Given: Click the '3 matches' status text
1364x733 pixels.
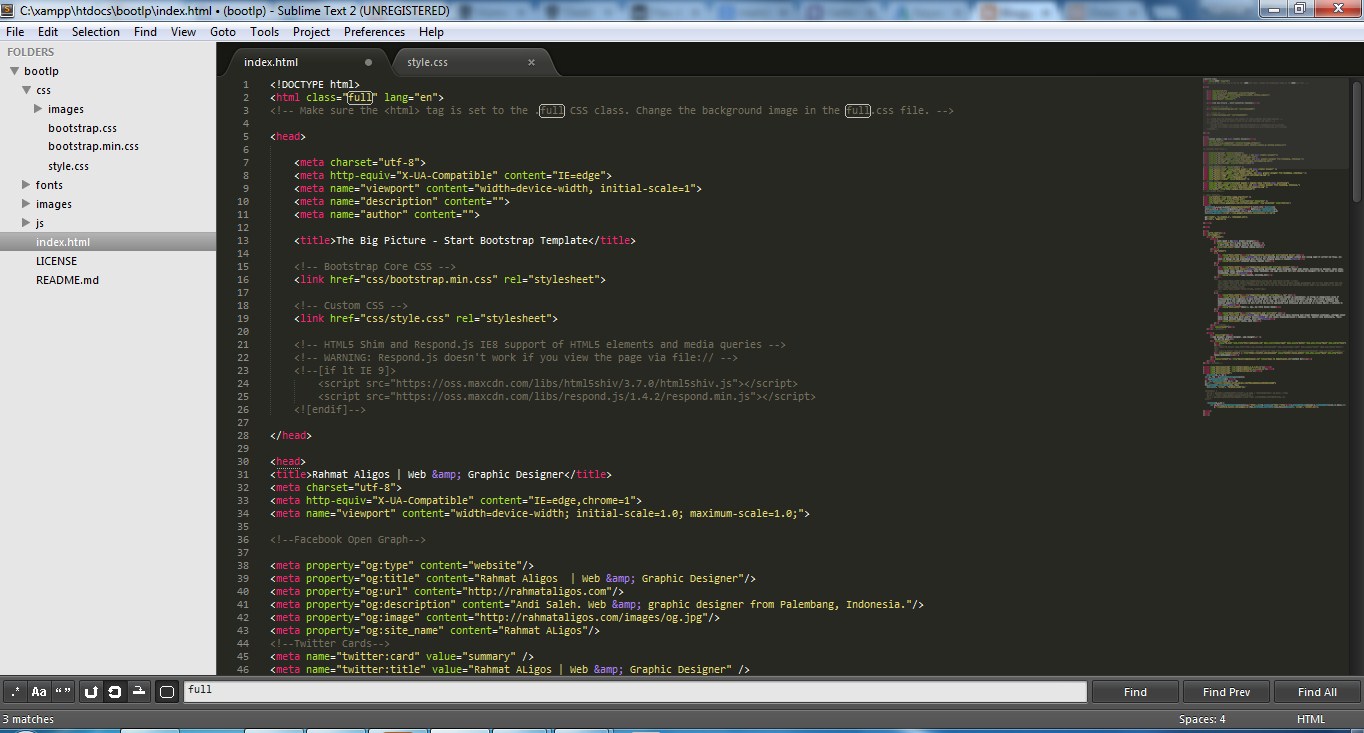Looking at the screenshot, I should (x=28, y=719).
